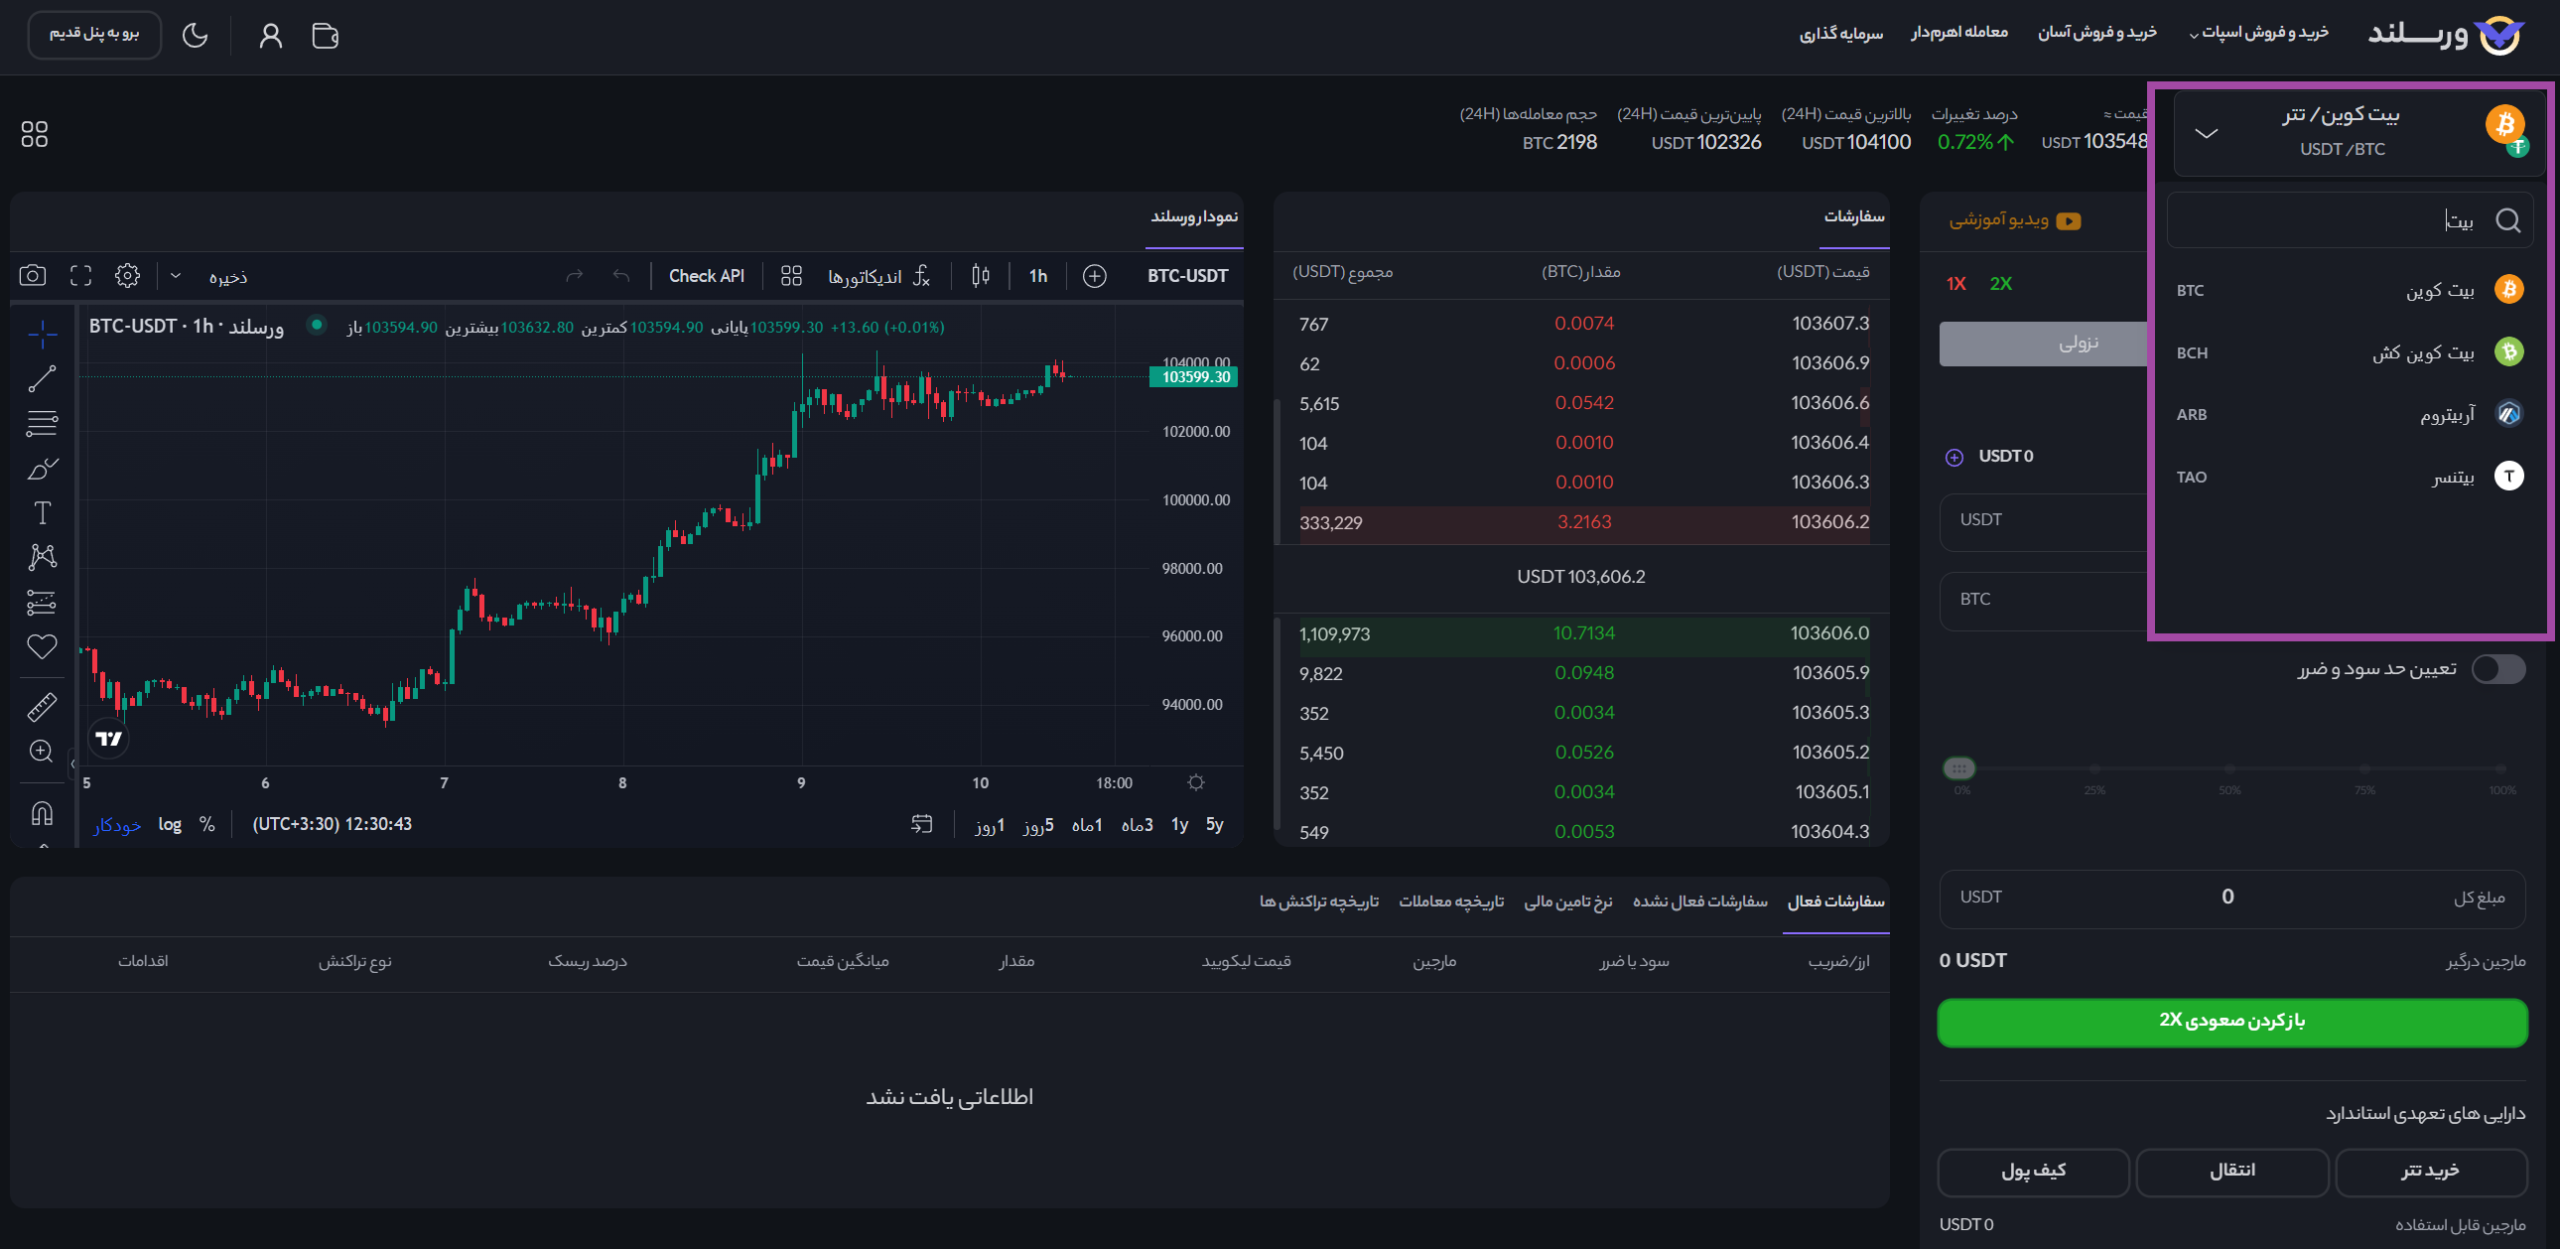Expand the save (ذخیره) dropdown arrow
Image resolution: width=2560 pixels, height=1249 pixels.
point(175,276)
